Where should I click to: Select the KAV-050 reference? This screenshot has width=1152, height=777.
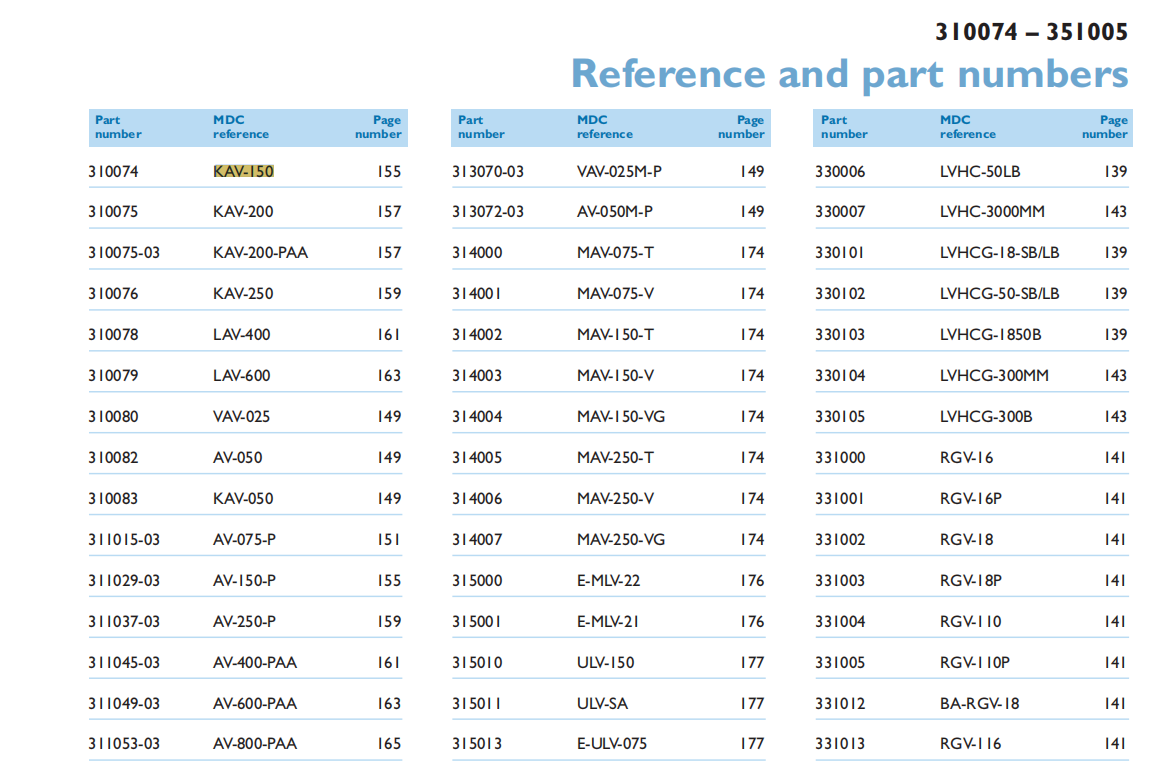point(243,499)
